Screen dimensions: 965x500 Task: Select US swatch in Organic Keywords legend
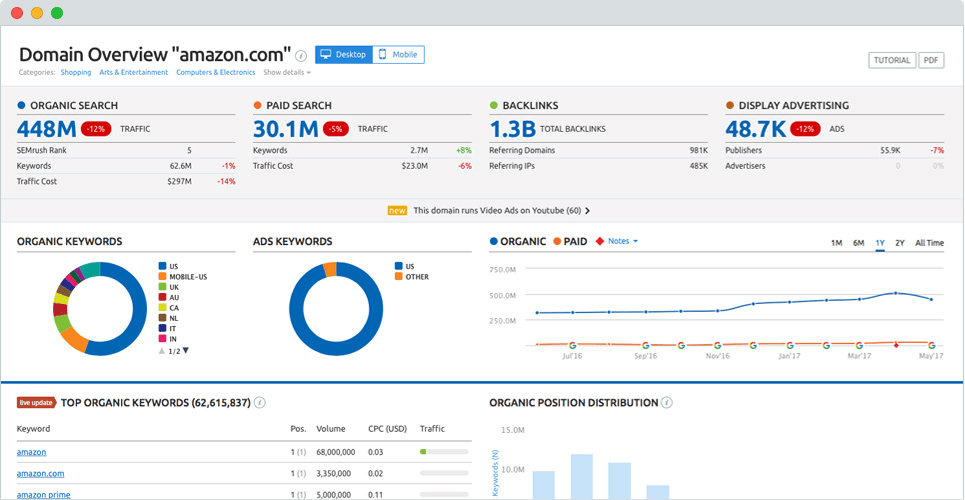[x=162, y=266]
